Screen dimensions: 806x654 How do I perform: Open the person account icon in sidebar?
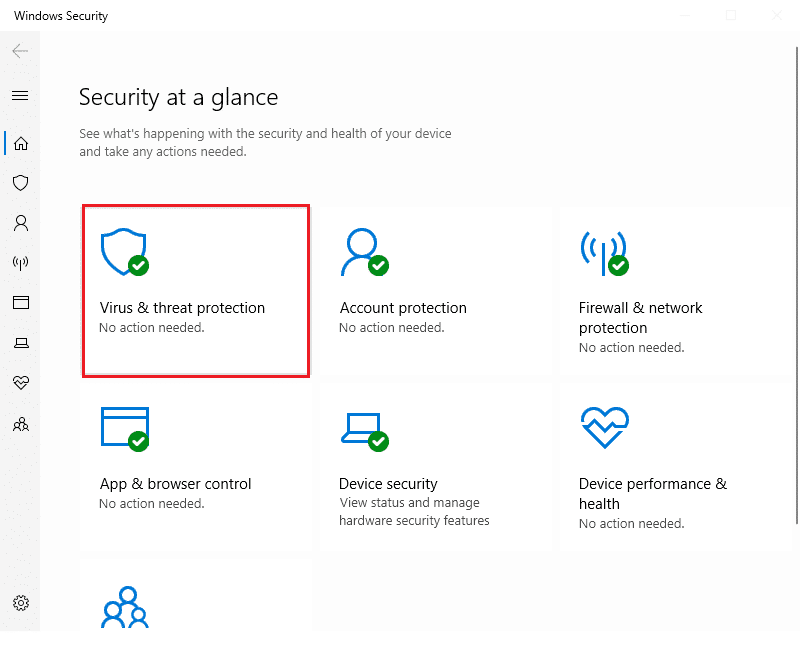pyautogui.click(x=20, y=223)
